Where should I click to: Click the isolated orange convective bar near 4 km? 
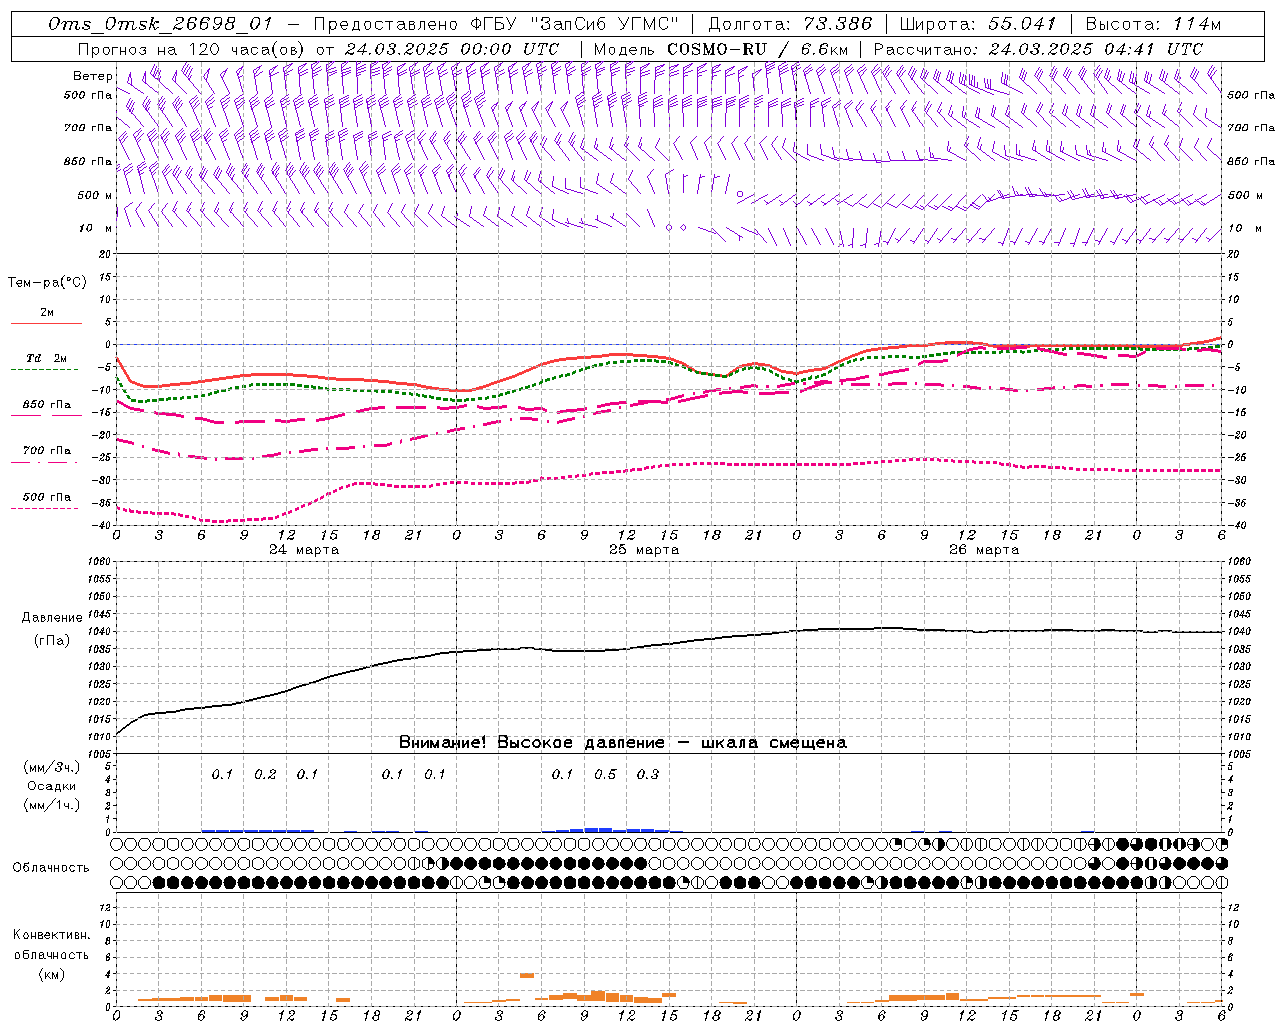coord(526,975)
